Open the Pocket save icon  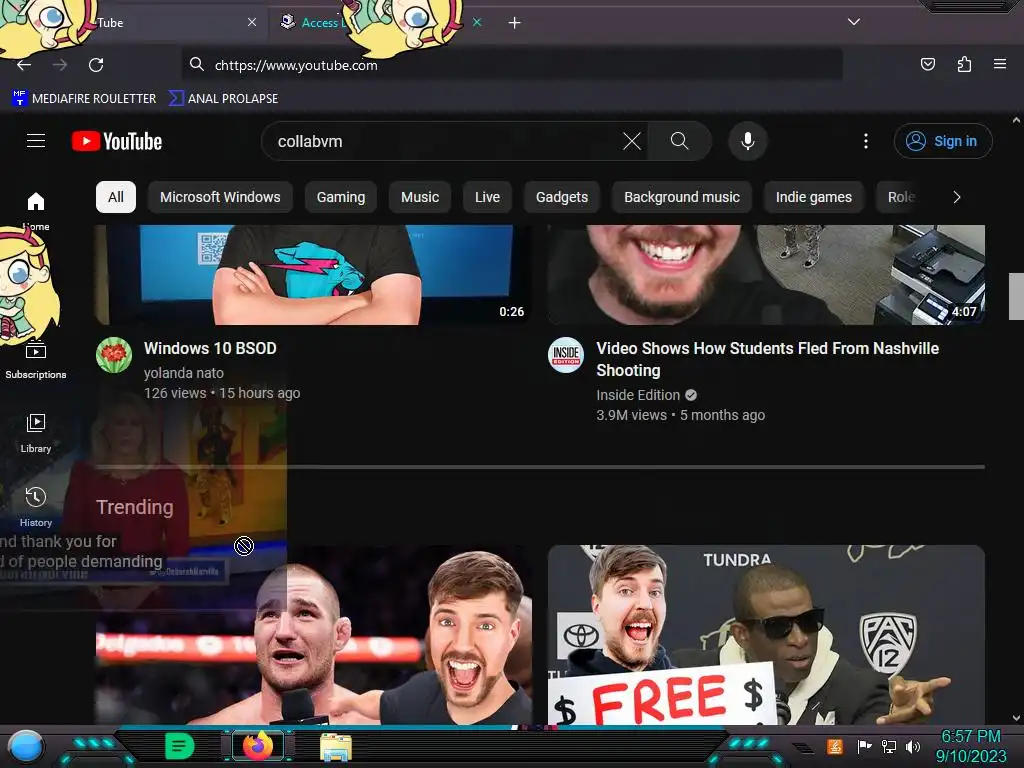tap(927, 64)
